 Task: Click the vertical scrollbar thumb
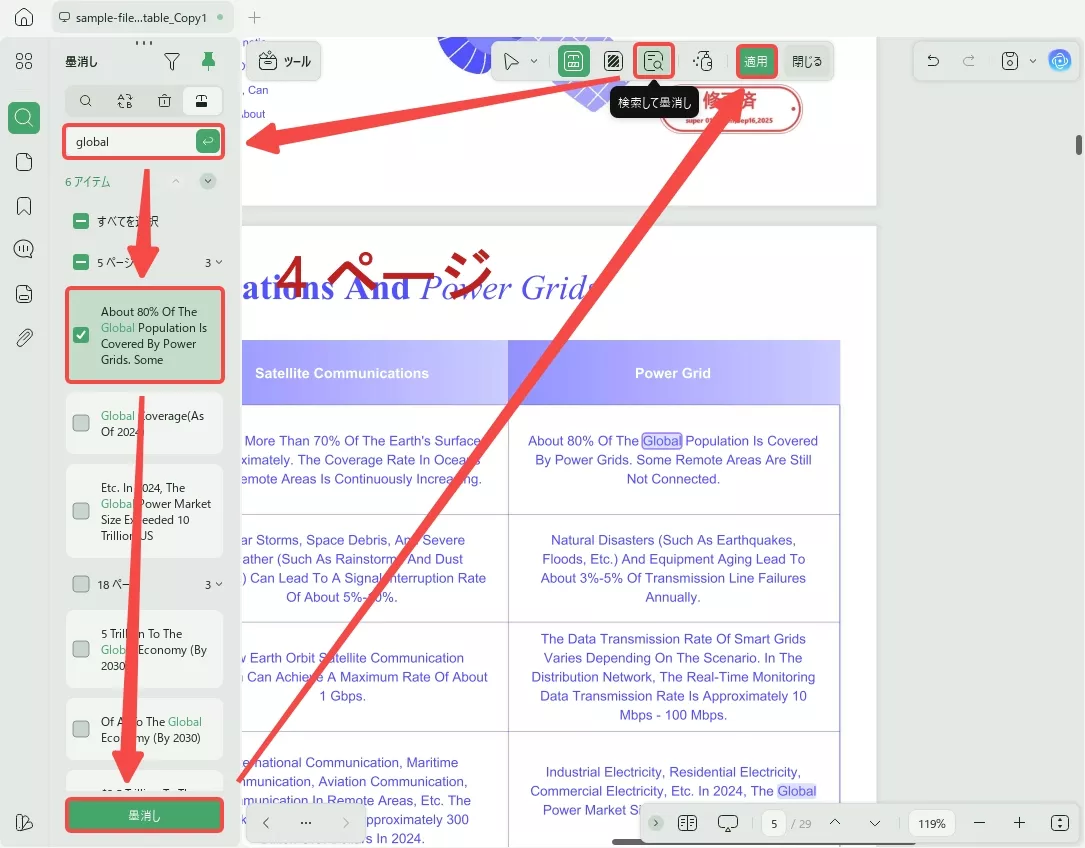(1078, 145)
